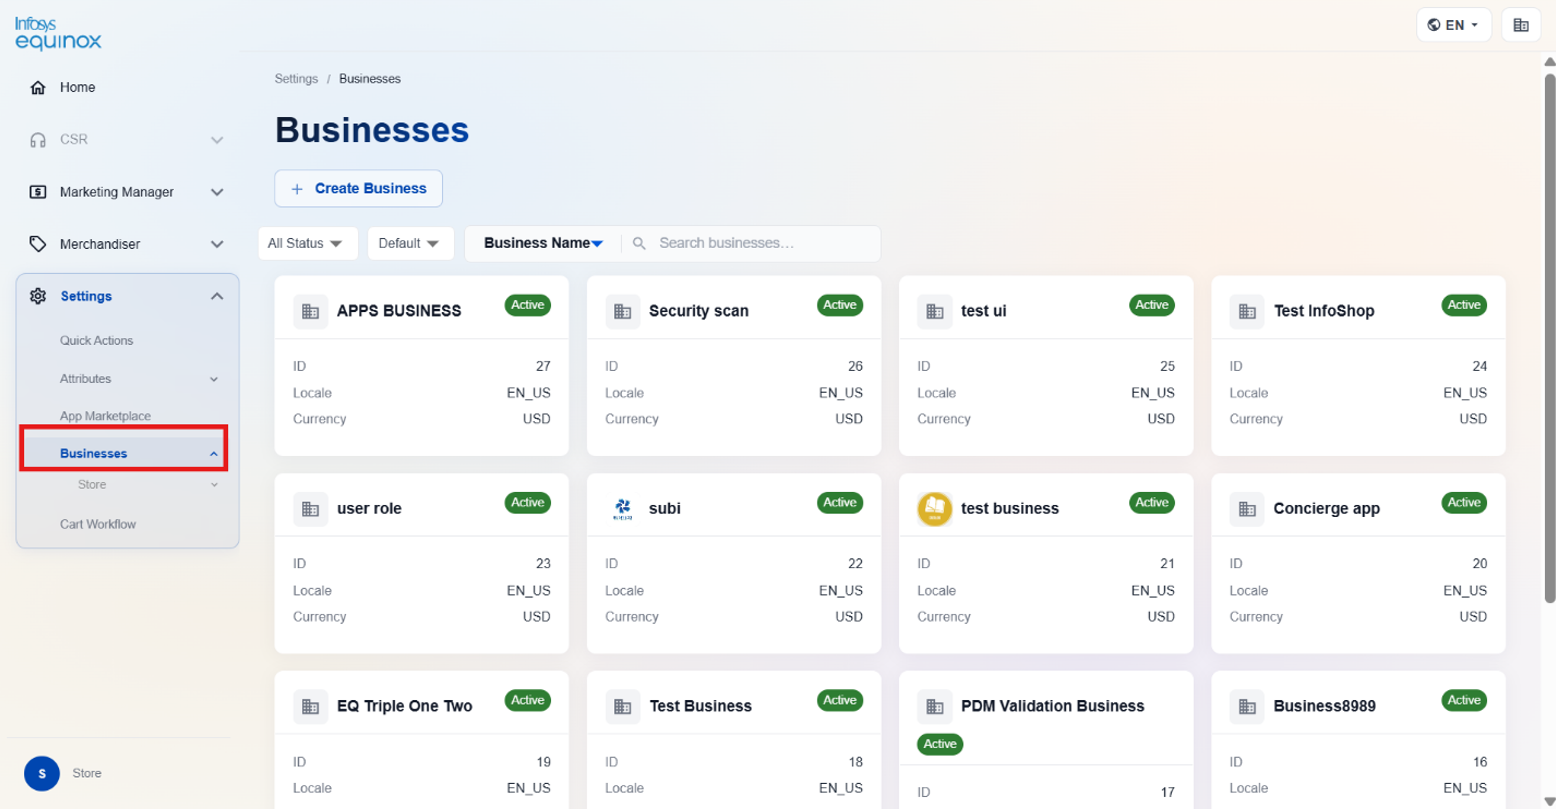Click the Security scan building icon
Viewport: 1556px width, 809px height.
[x=622, y=311]
